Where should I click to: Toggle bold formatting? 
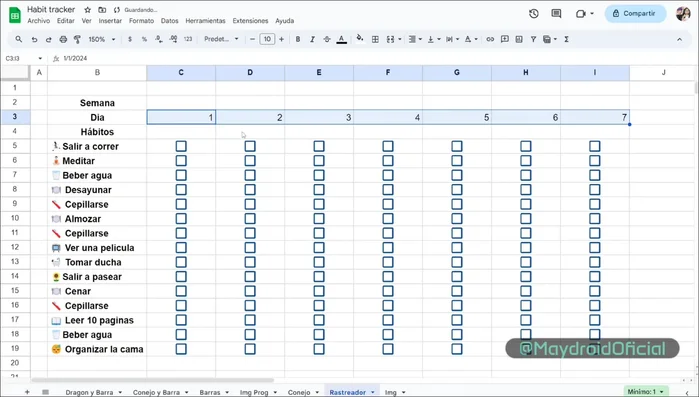[x=298, y=39]
